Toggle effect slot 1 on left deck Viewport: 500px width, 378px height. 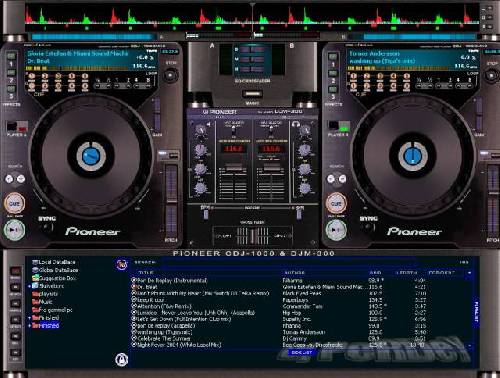tap(11, 56)
